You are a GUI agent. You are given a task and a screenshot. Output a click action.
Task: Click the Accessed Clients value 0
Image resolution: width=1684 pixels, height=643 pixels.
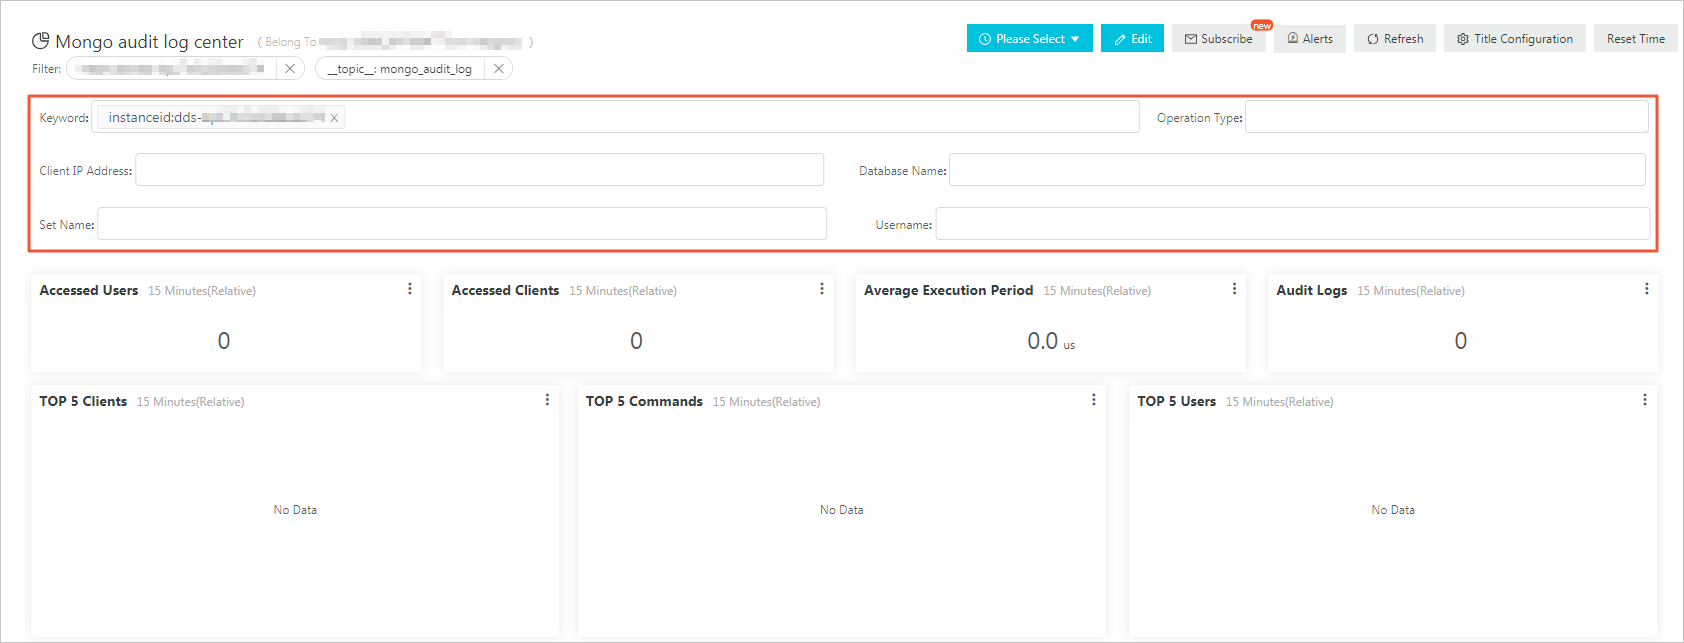pos(636,341)
